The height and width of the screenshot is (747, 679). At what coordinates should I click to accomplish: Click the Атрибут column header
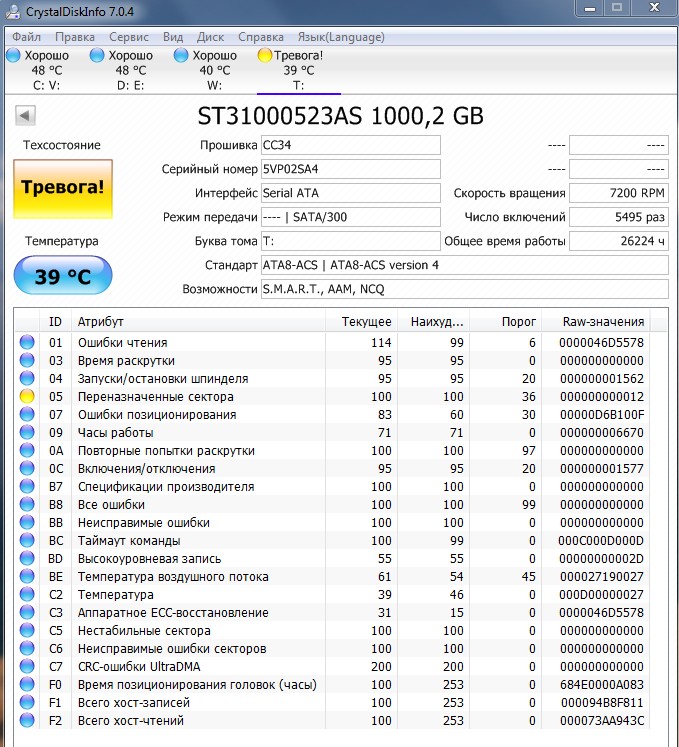tap(198, 322)
